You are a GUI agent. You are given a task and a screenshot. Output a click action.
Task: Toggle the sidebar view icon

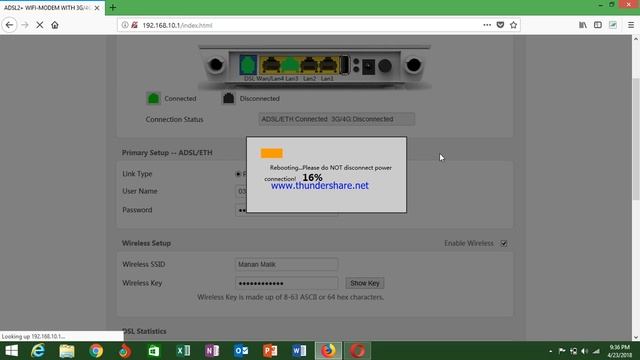[x=598, y=25]
